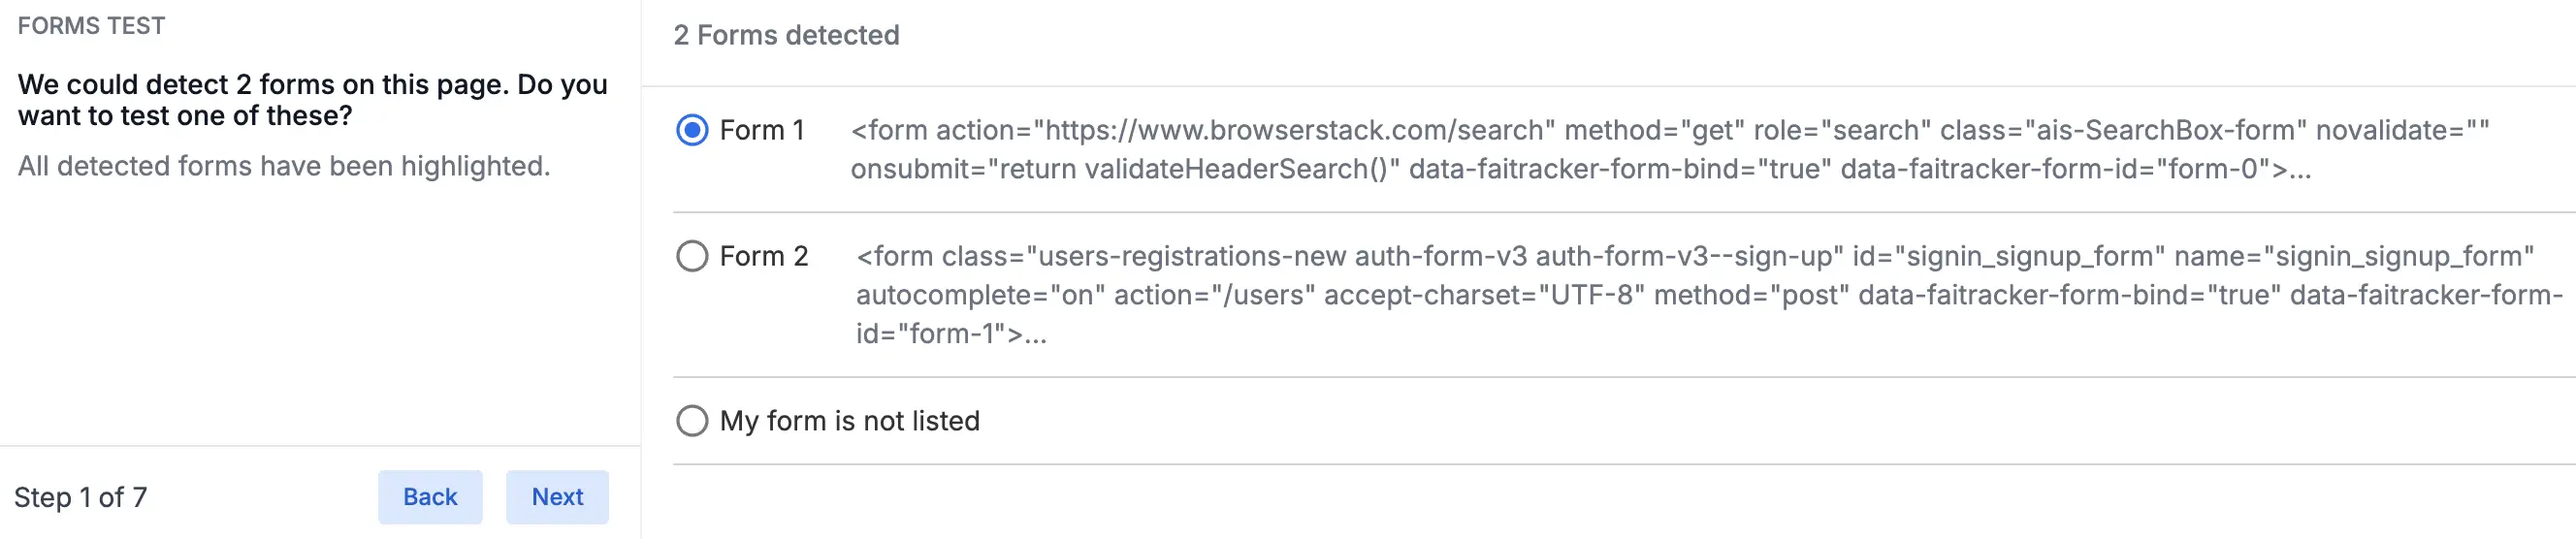2576x539 pixels.
Task: Select the Form 2 radio button
Action: [692, 256]
